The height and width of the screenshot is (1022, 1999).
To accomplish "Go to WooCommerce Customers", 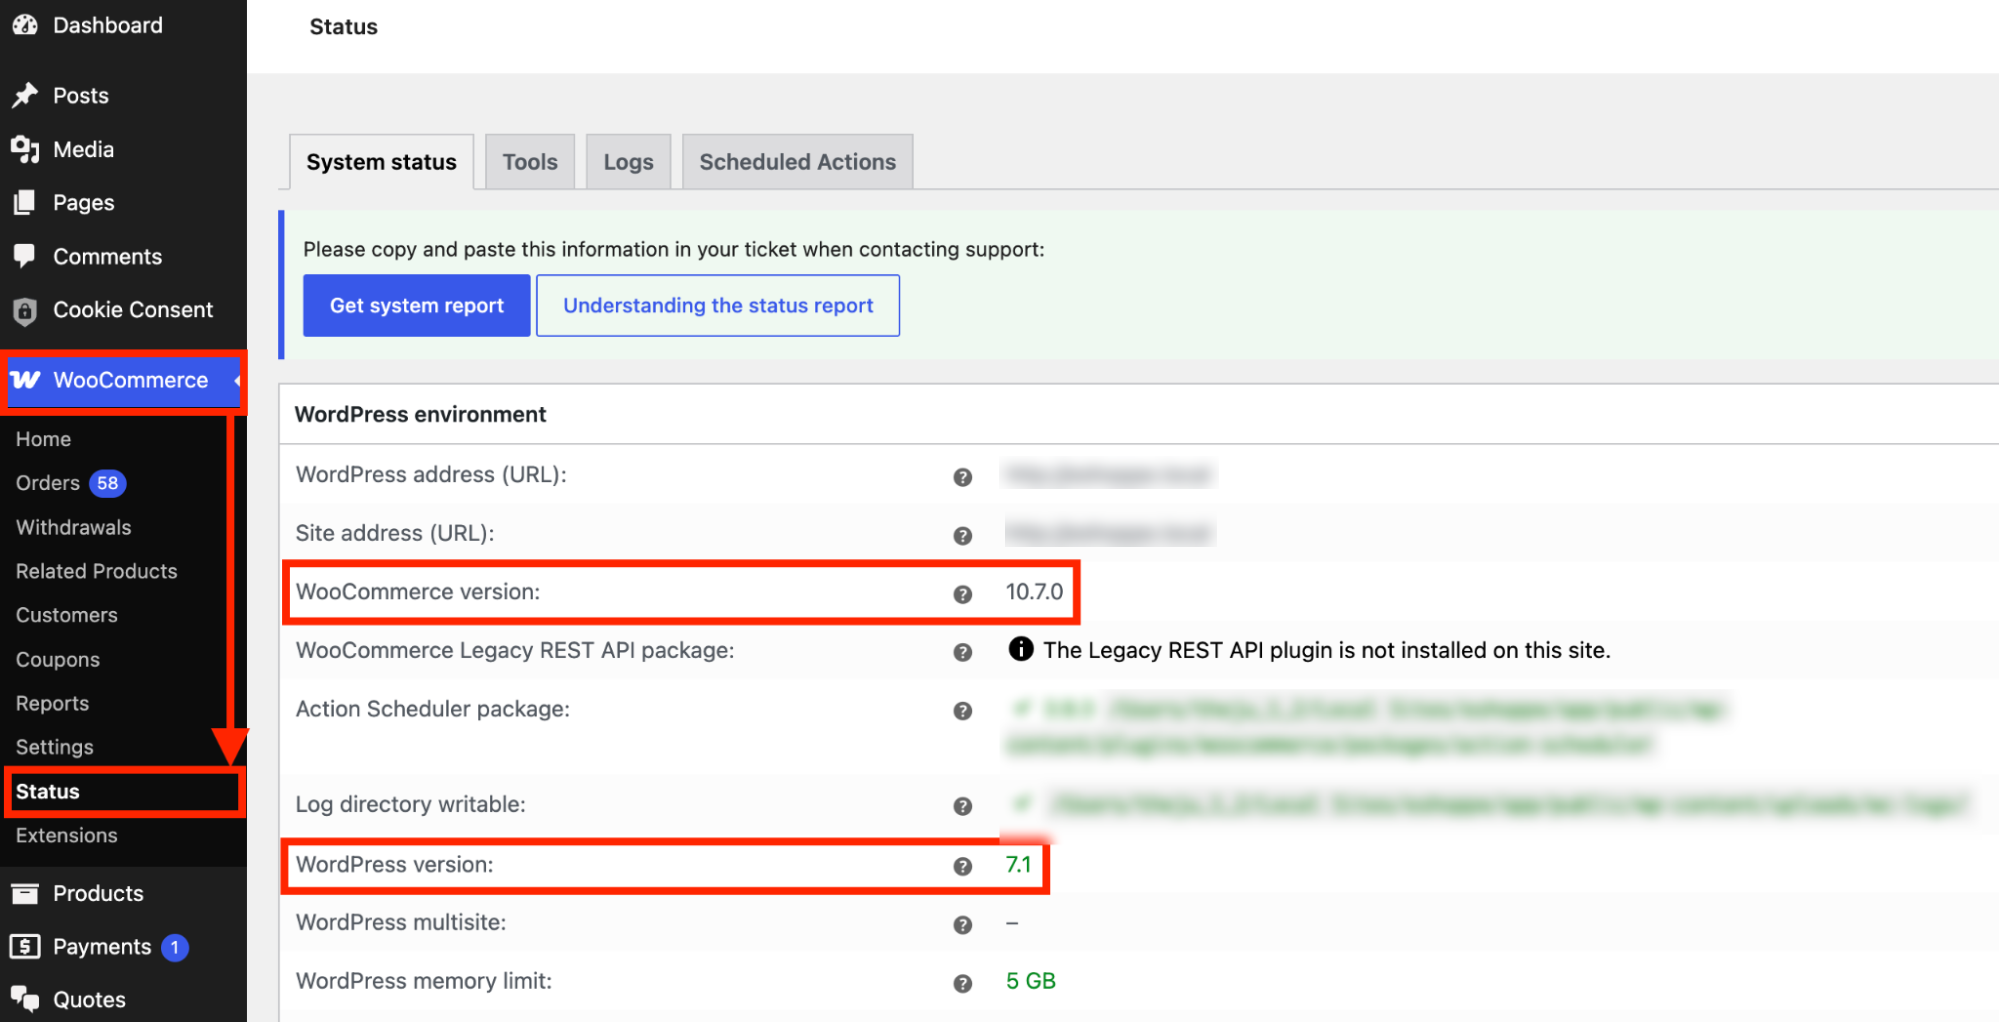I will coord(66,615).
